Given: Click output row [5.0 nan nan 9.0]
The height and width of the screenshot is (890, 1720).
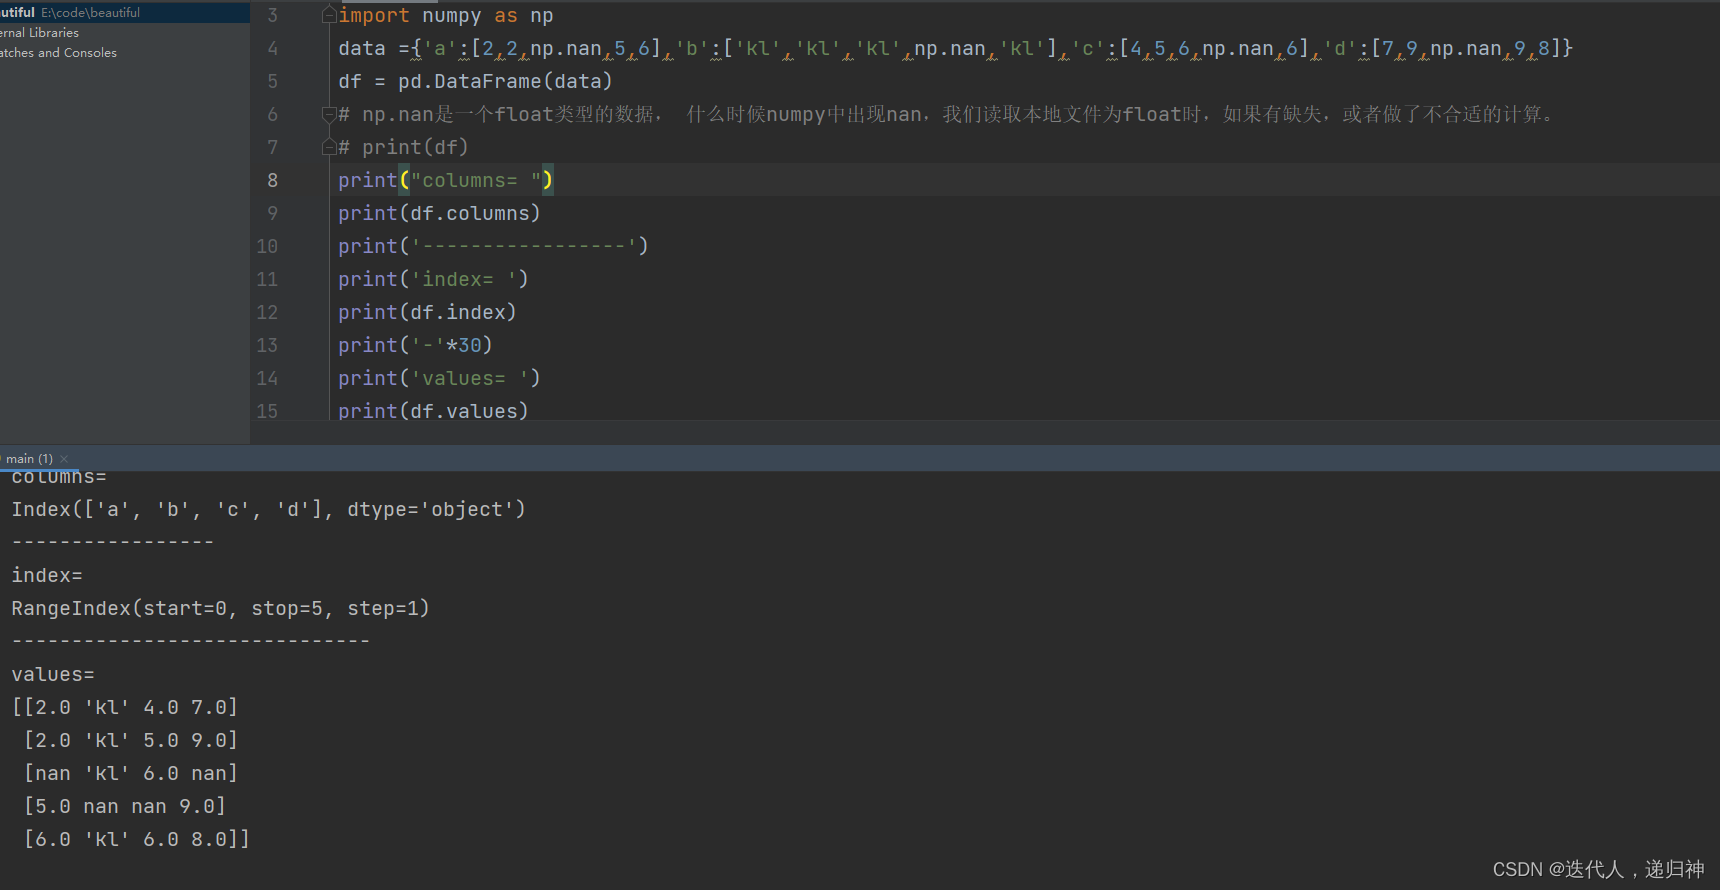Looking at the screenshot, I should [x=125, y=806].
